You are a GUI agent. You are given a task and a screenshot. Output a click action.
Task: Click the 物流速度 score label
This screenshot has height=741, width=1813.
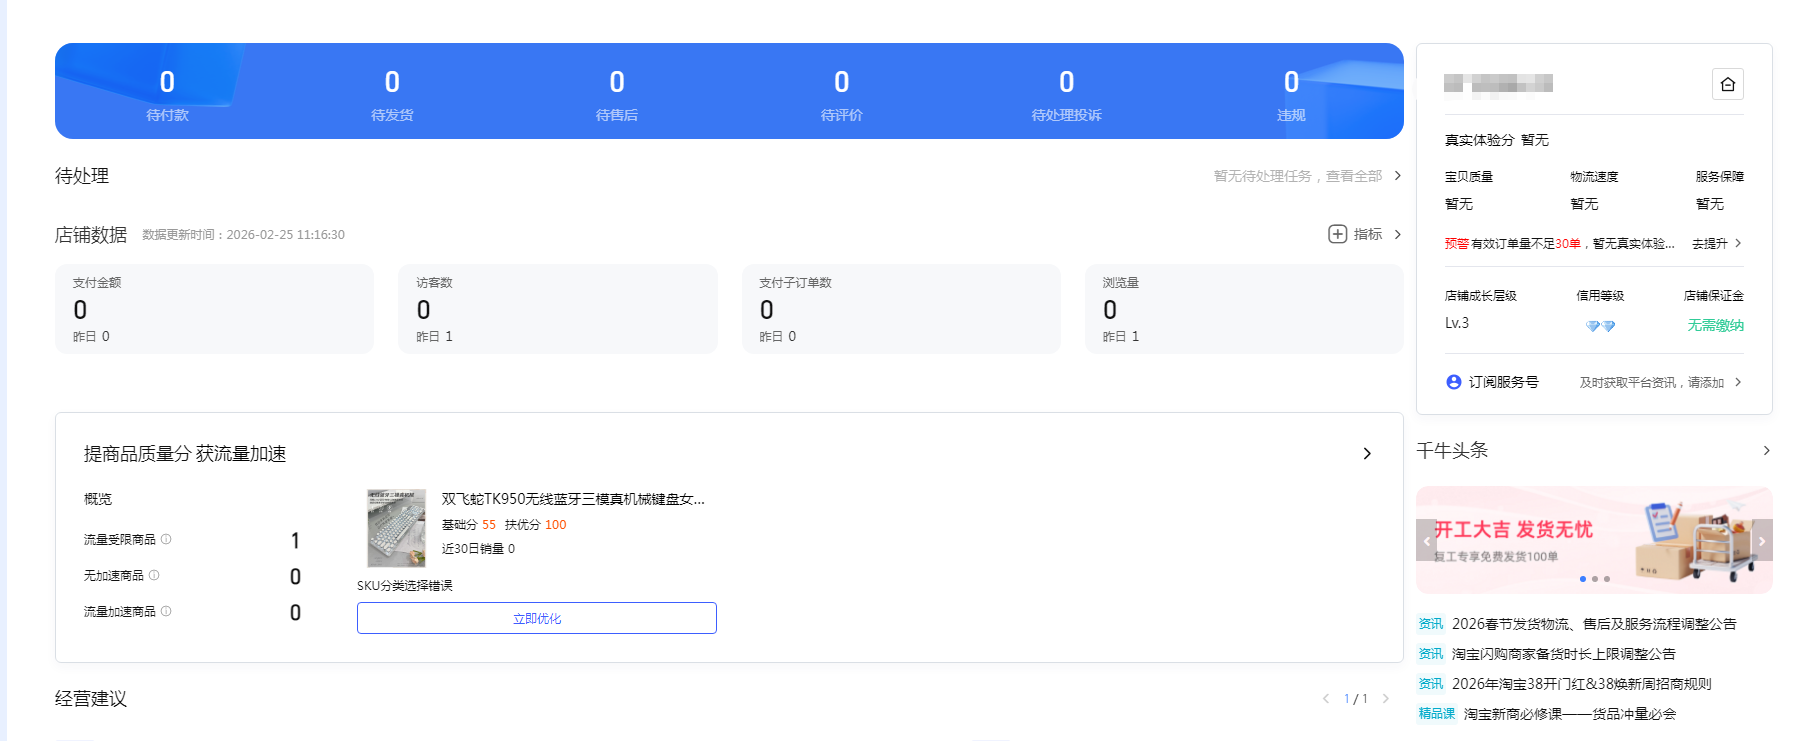[1594, 176]
